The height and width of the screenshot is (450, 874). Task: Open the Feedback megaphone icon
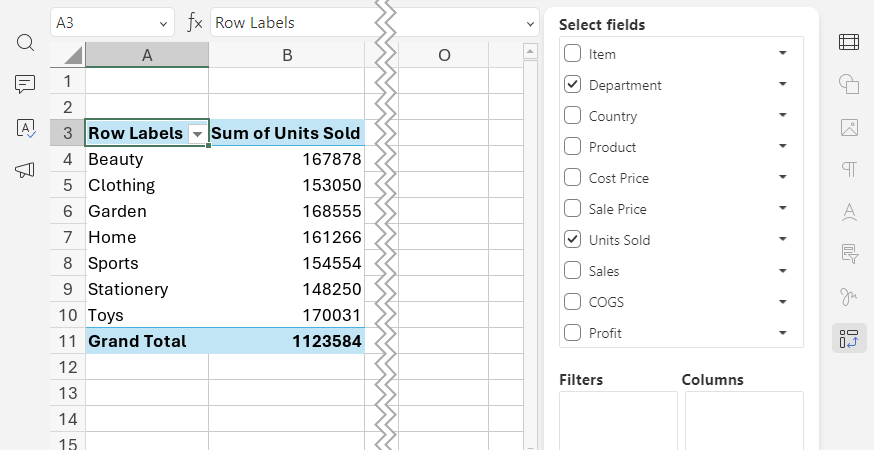pos(25,170)
